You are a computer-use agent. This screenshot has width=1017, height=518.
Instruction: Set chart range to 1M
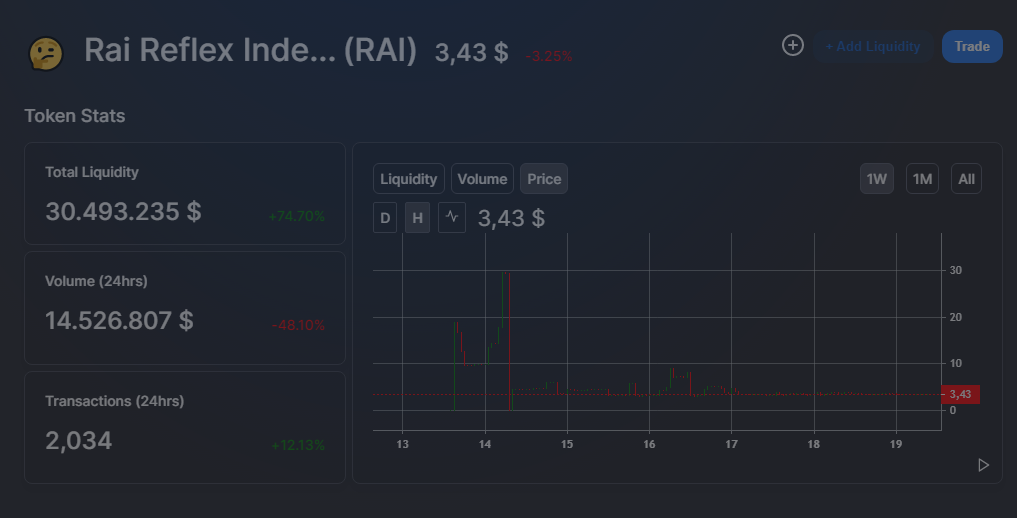[922, 179]
